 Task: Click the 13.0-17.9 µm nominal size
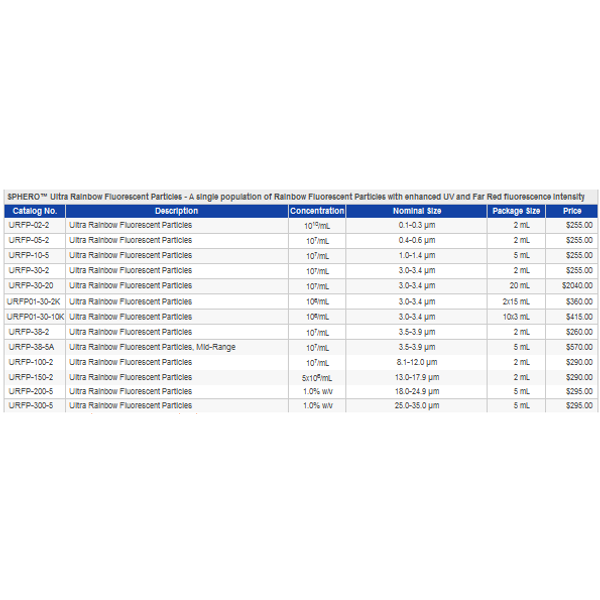pyautogui.click(x=417, y=377)
